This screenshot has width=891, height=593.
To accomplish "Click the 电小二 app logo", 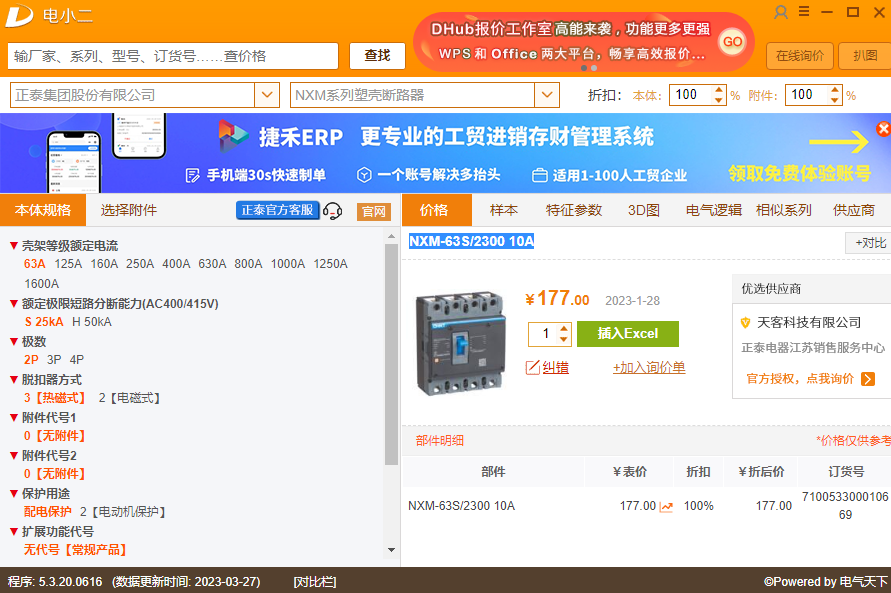I will tap(19, 15).
